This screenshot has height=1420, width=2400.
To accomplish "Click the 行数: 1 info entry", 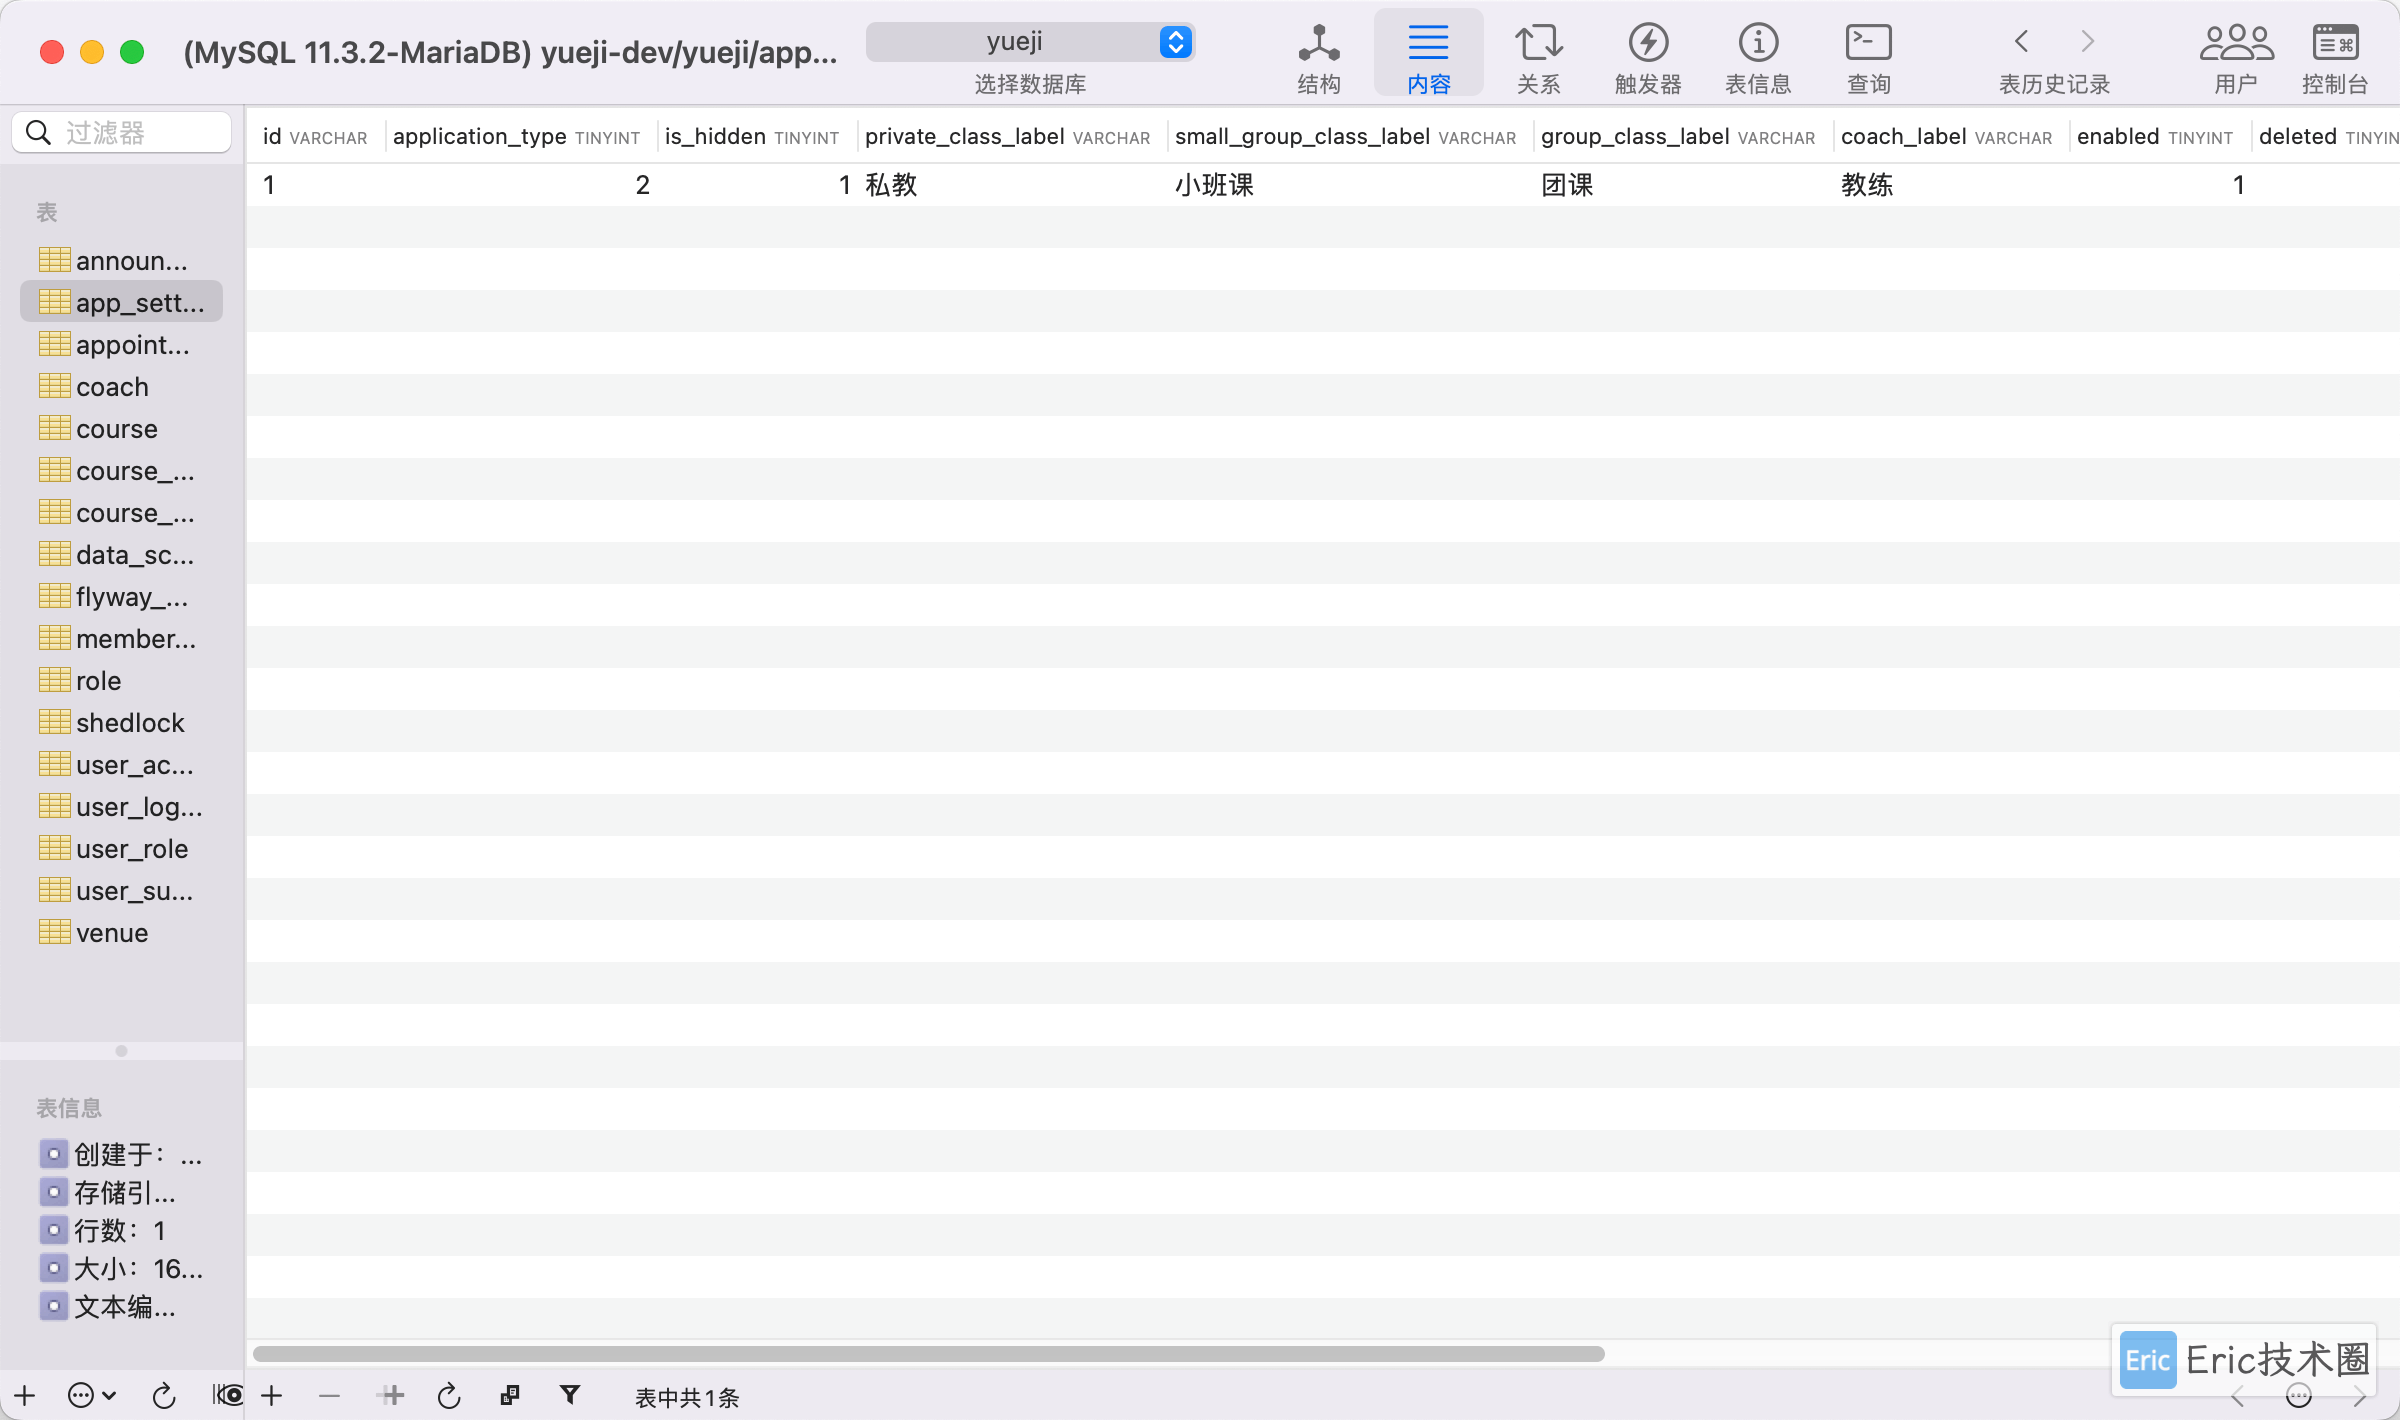I will [x=104, y=1230].
